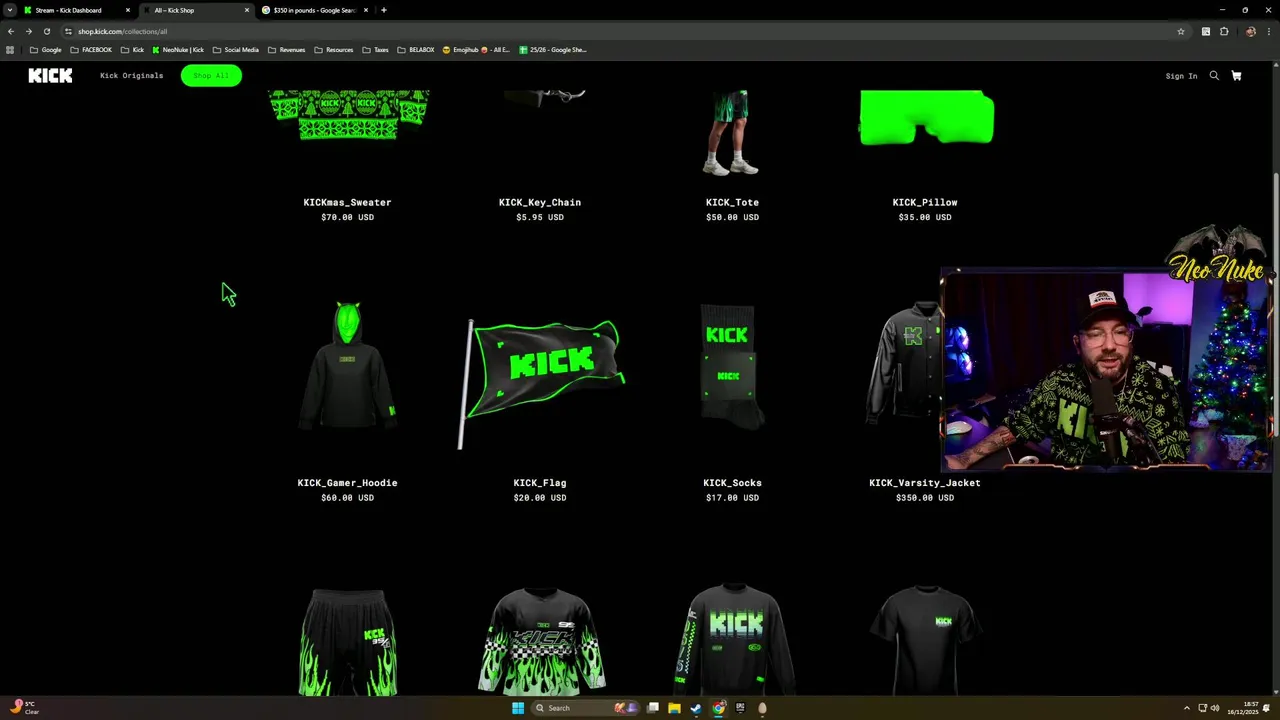Open Steam from the taskbar
Image resolution: width=1280 pixels, height=720 pixels.
tap(696, 708)
